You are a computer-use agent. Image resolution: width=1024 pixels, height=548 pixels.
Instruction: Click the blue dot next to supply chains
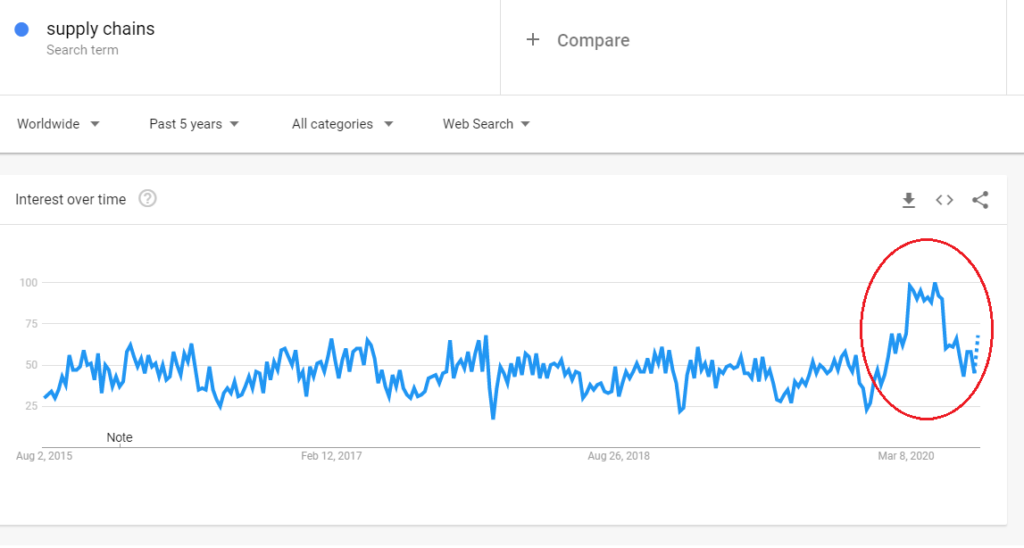(x=22, y=29)
